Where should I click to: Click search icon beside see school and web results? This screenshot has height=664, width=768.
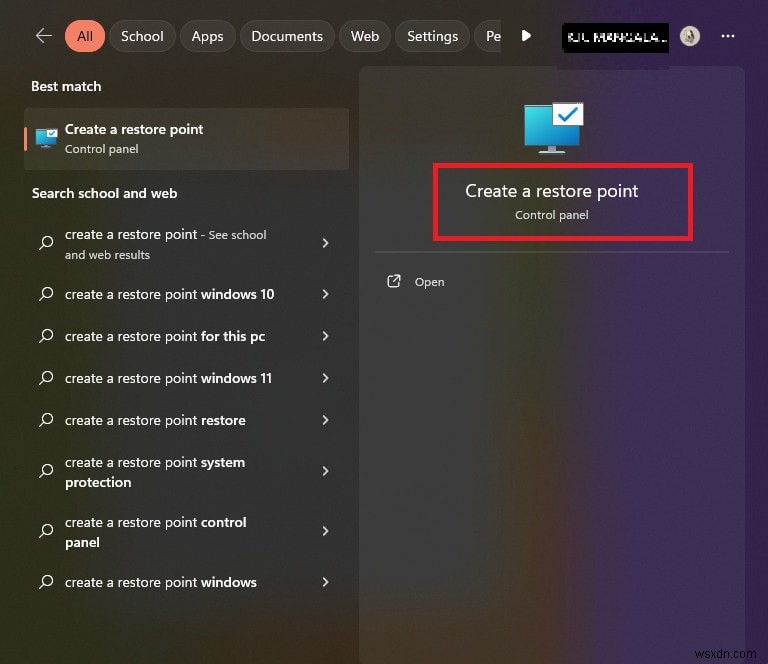(x=46, y=243)
